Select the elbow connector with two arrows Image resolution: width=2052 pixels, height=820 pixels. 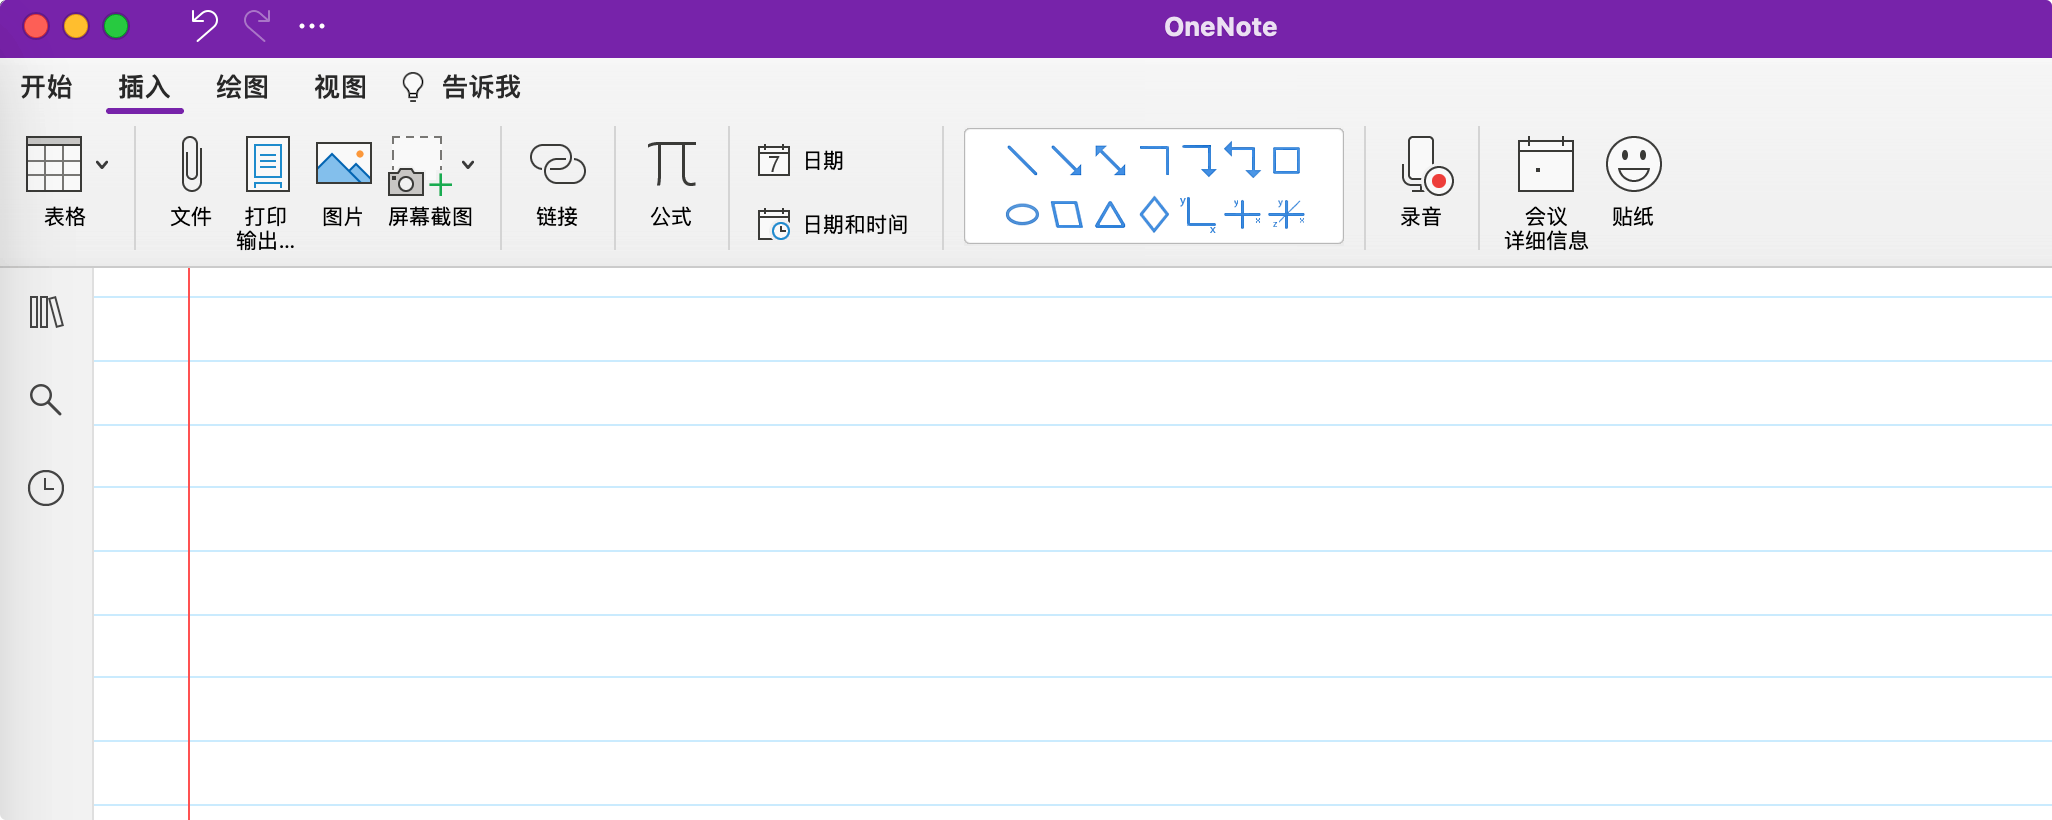[1243, 160]
